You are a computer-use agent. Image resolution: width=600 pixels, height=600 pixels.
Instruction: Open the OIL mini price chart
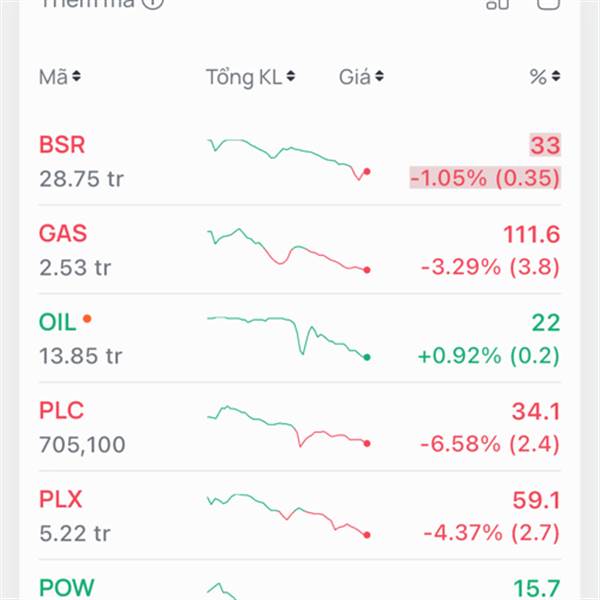288,336
